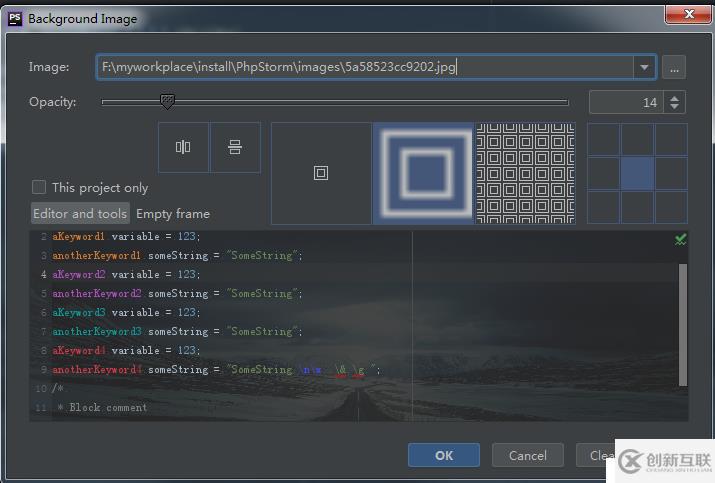Click inside the Image path field
The image size is (715, 483).
[x=365, y=68]
